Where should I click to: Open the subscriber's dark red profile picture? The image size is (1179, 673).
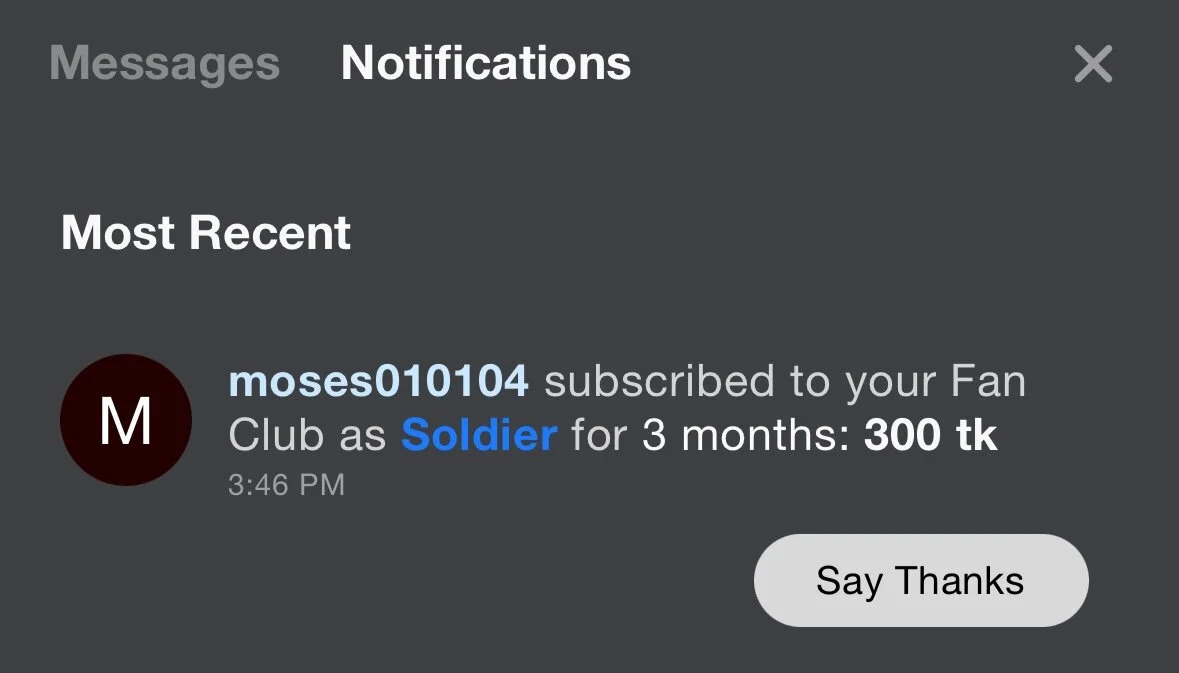point(126,420)
